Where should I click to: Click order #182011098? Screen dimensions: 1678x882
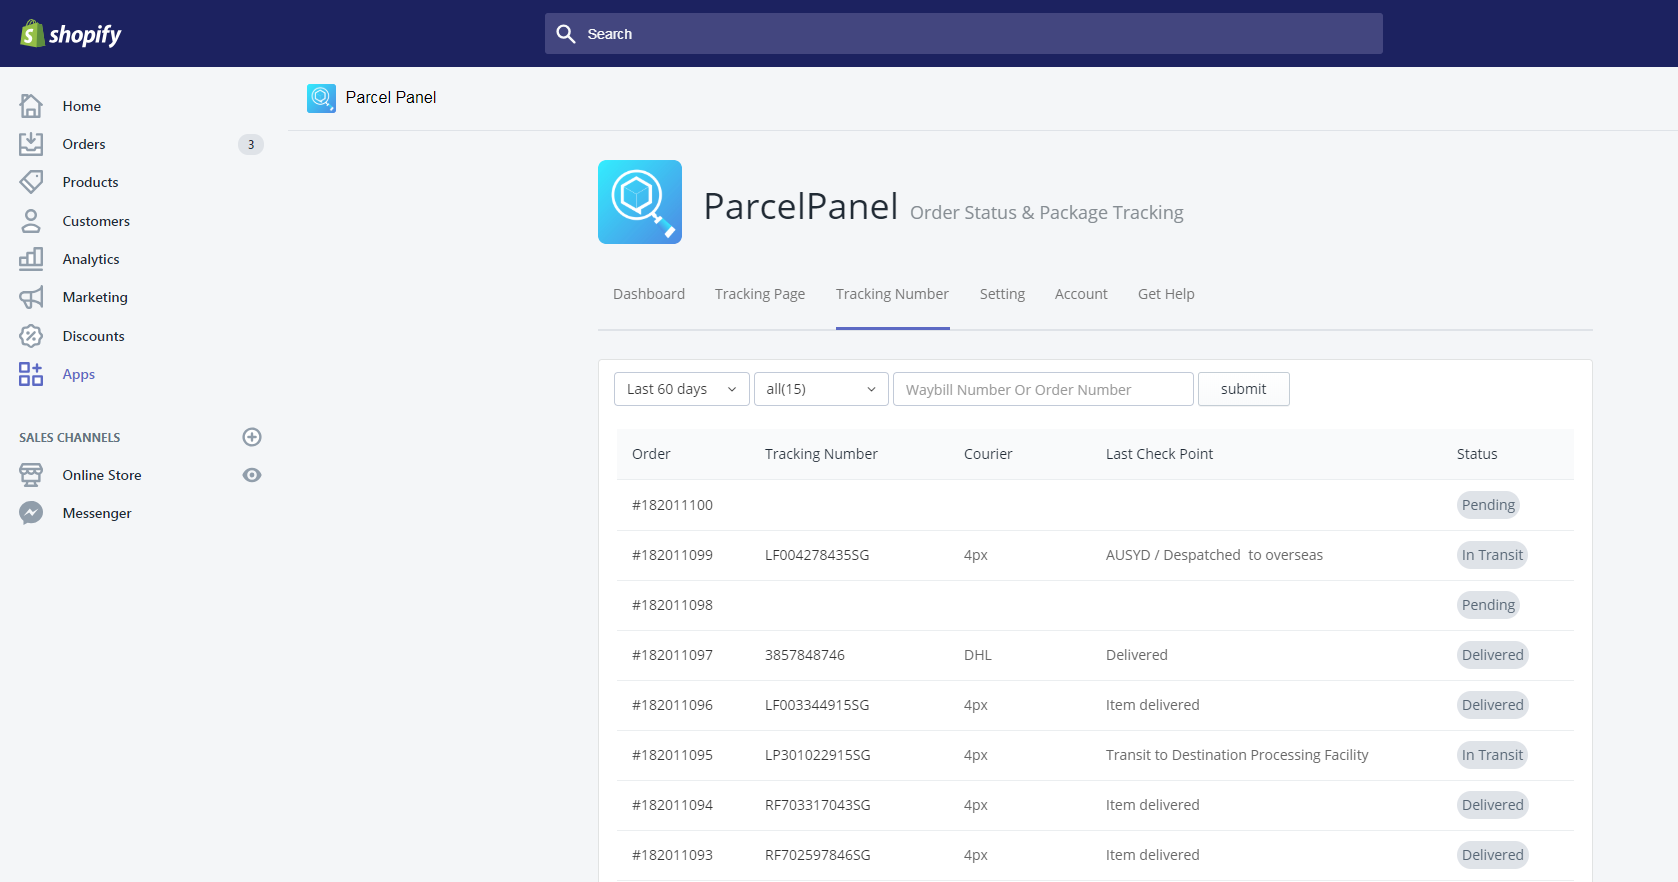point(672,605)
